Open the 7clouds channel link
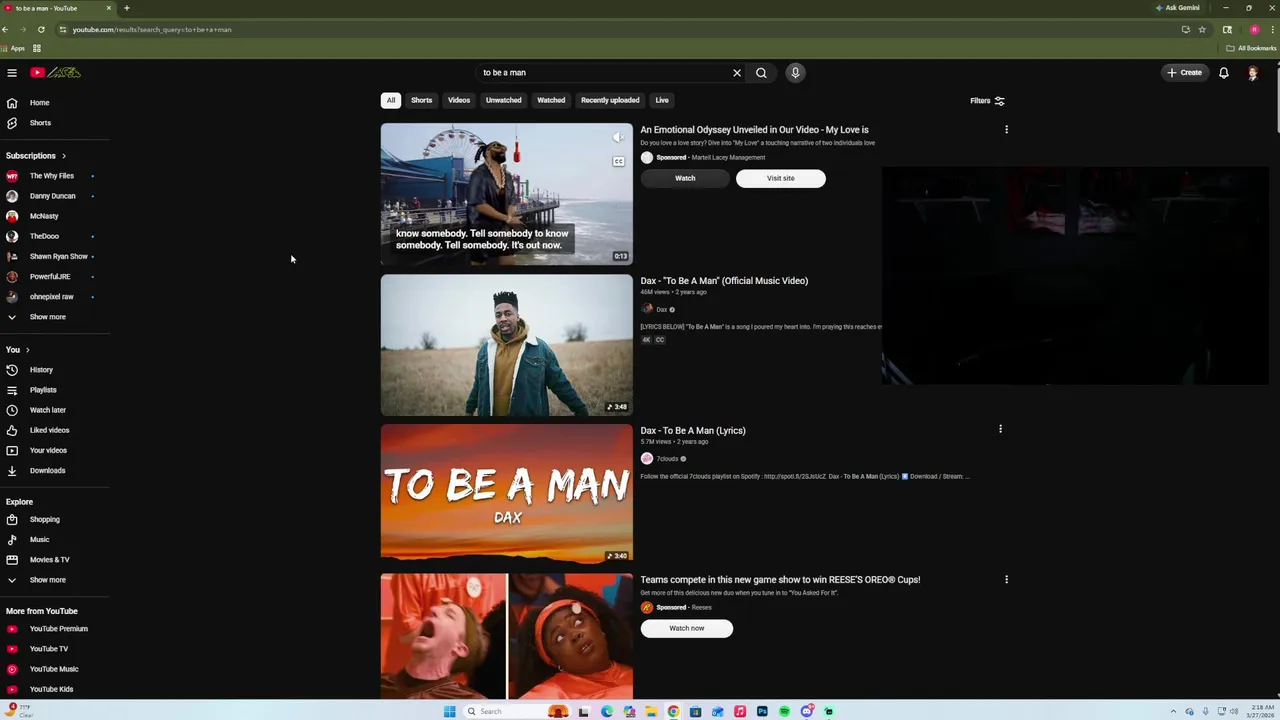 coord(667,459)
